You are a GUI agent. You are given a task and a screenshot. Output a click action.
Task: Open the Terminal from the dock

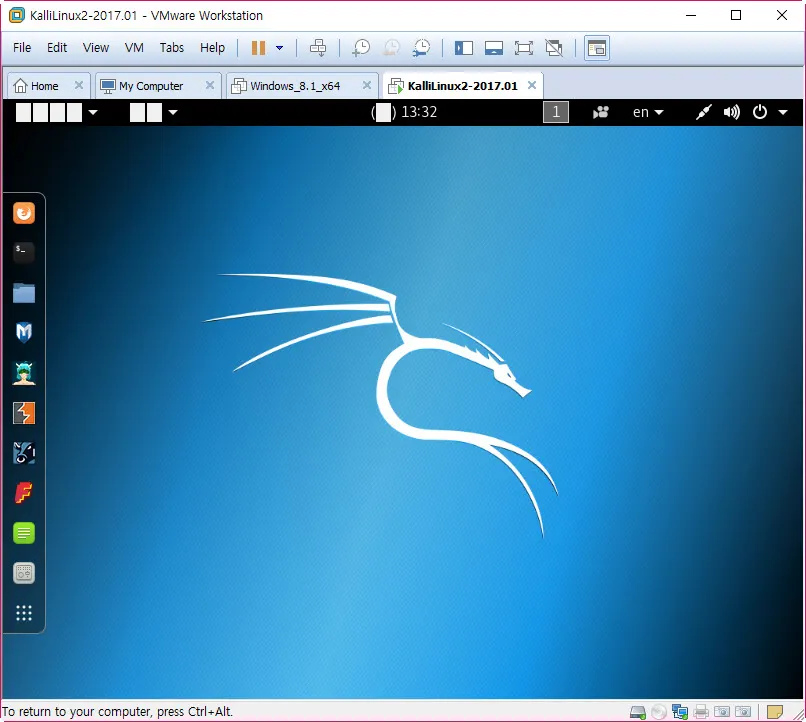click(x=24, y=253)
